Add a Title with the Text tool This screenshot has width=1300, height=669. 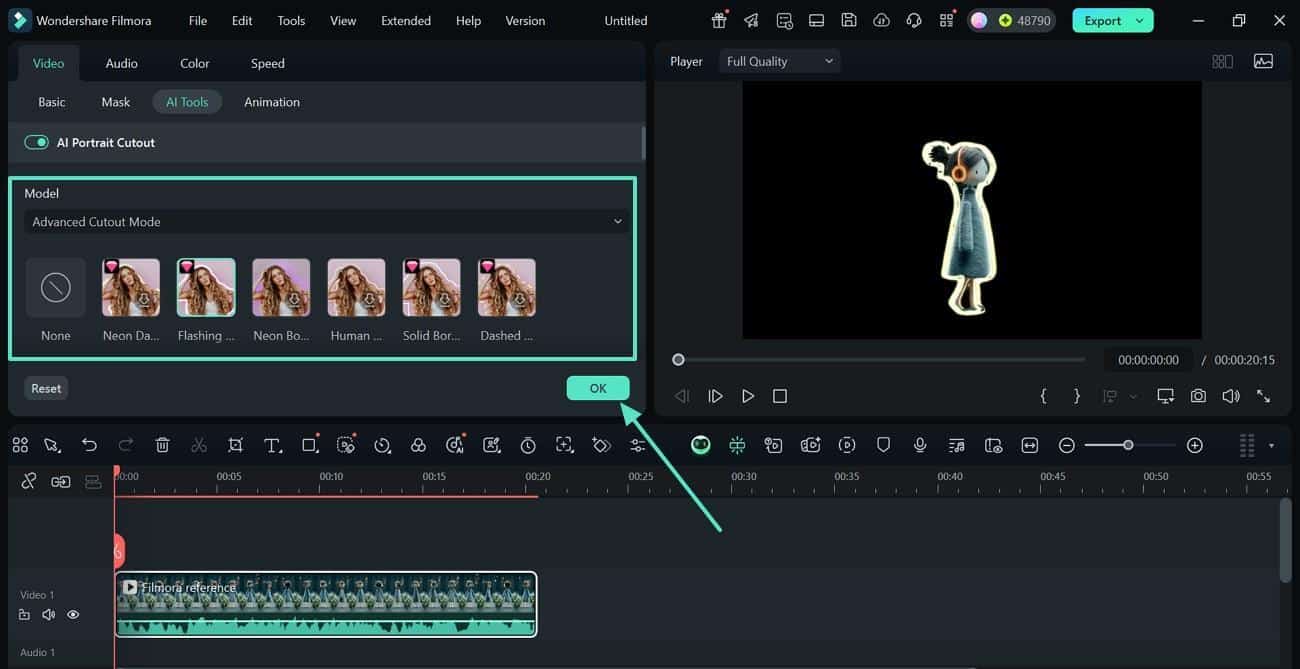[273, 444]
